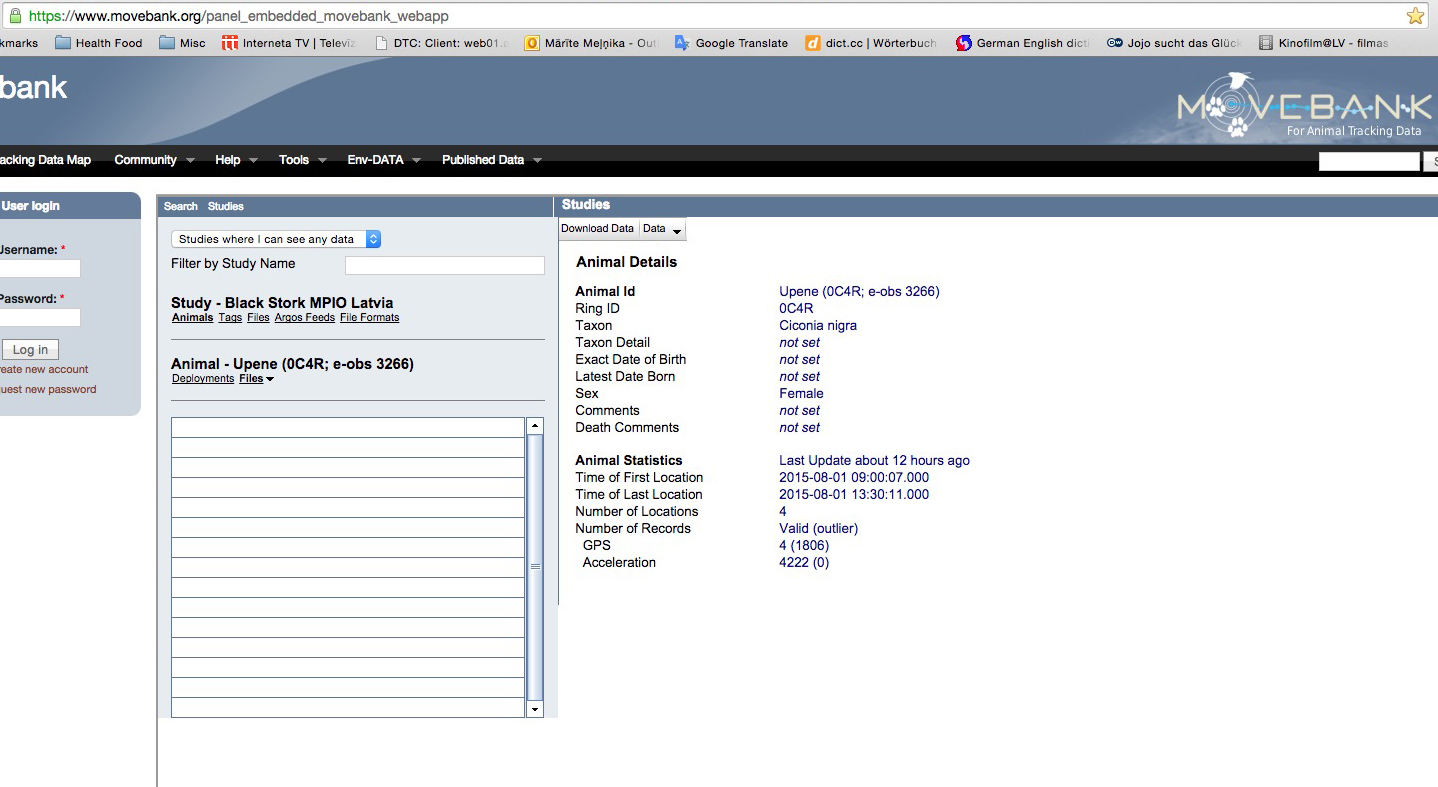Click the list scrollbar down arrow
The width and height of the screenshot is (1438, 787).
click(535, 709)
